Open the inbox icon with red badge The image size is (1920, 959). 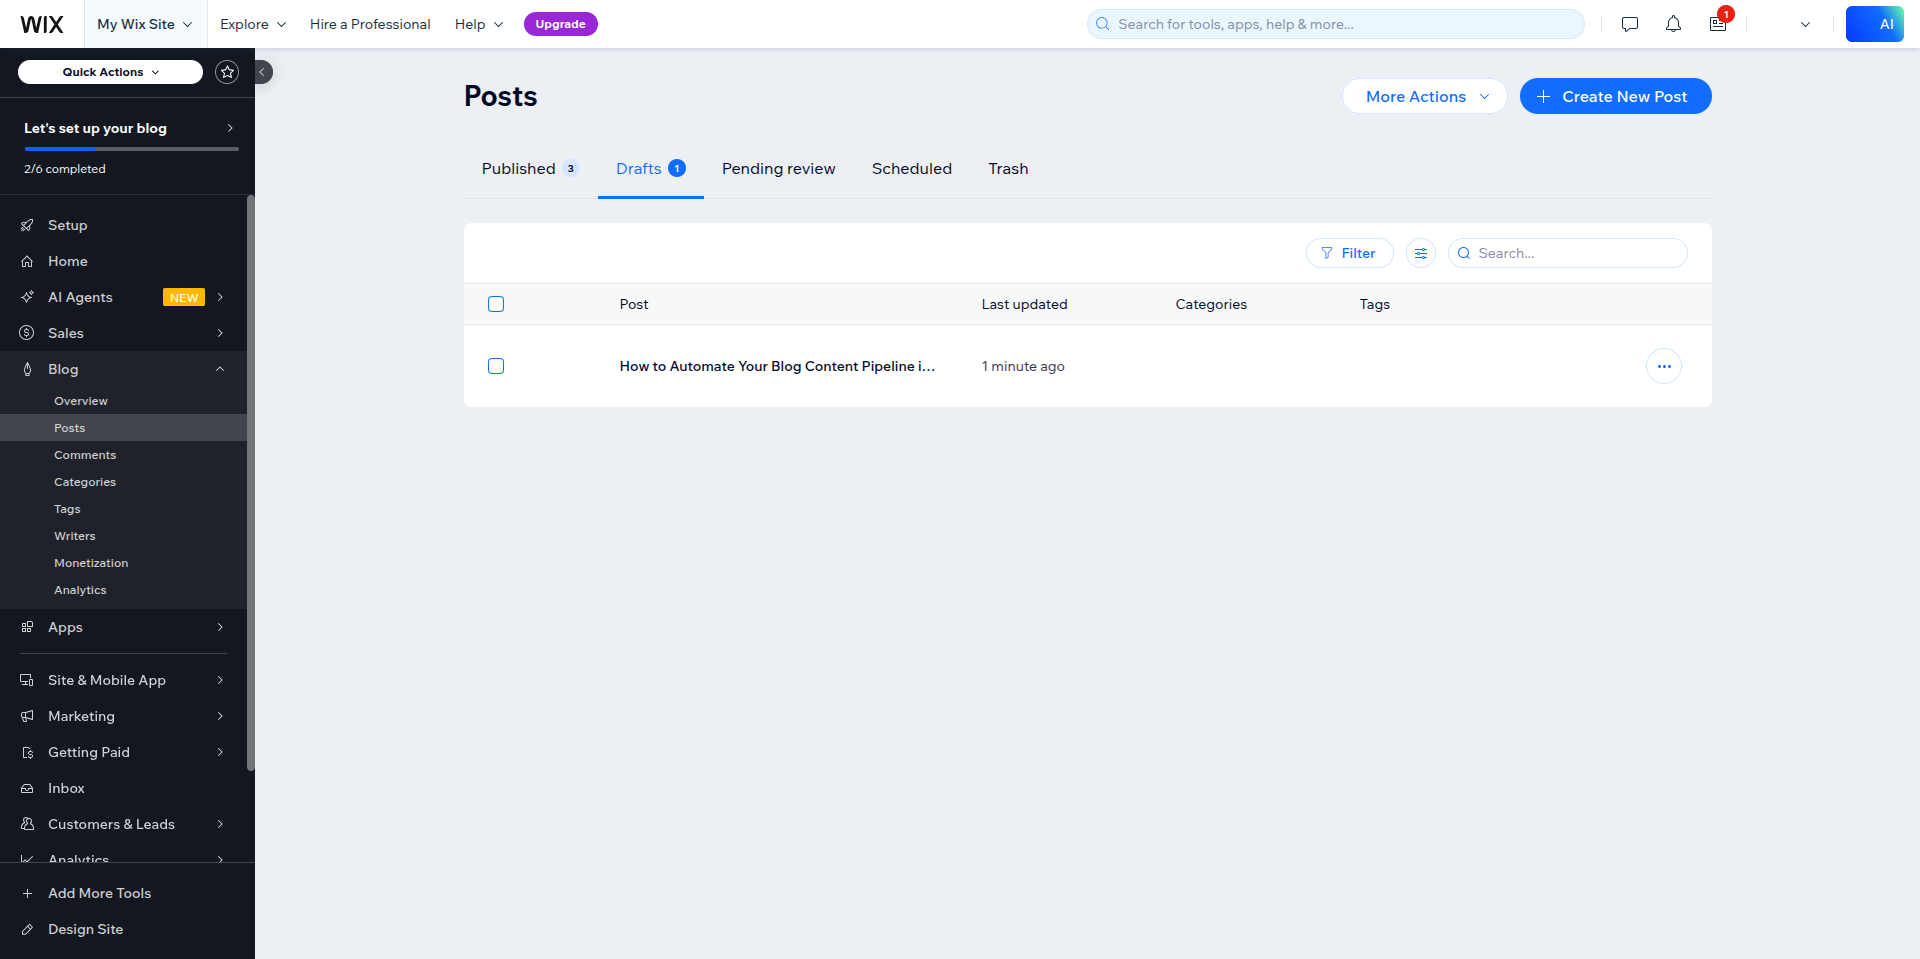1718,24
